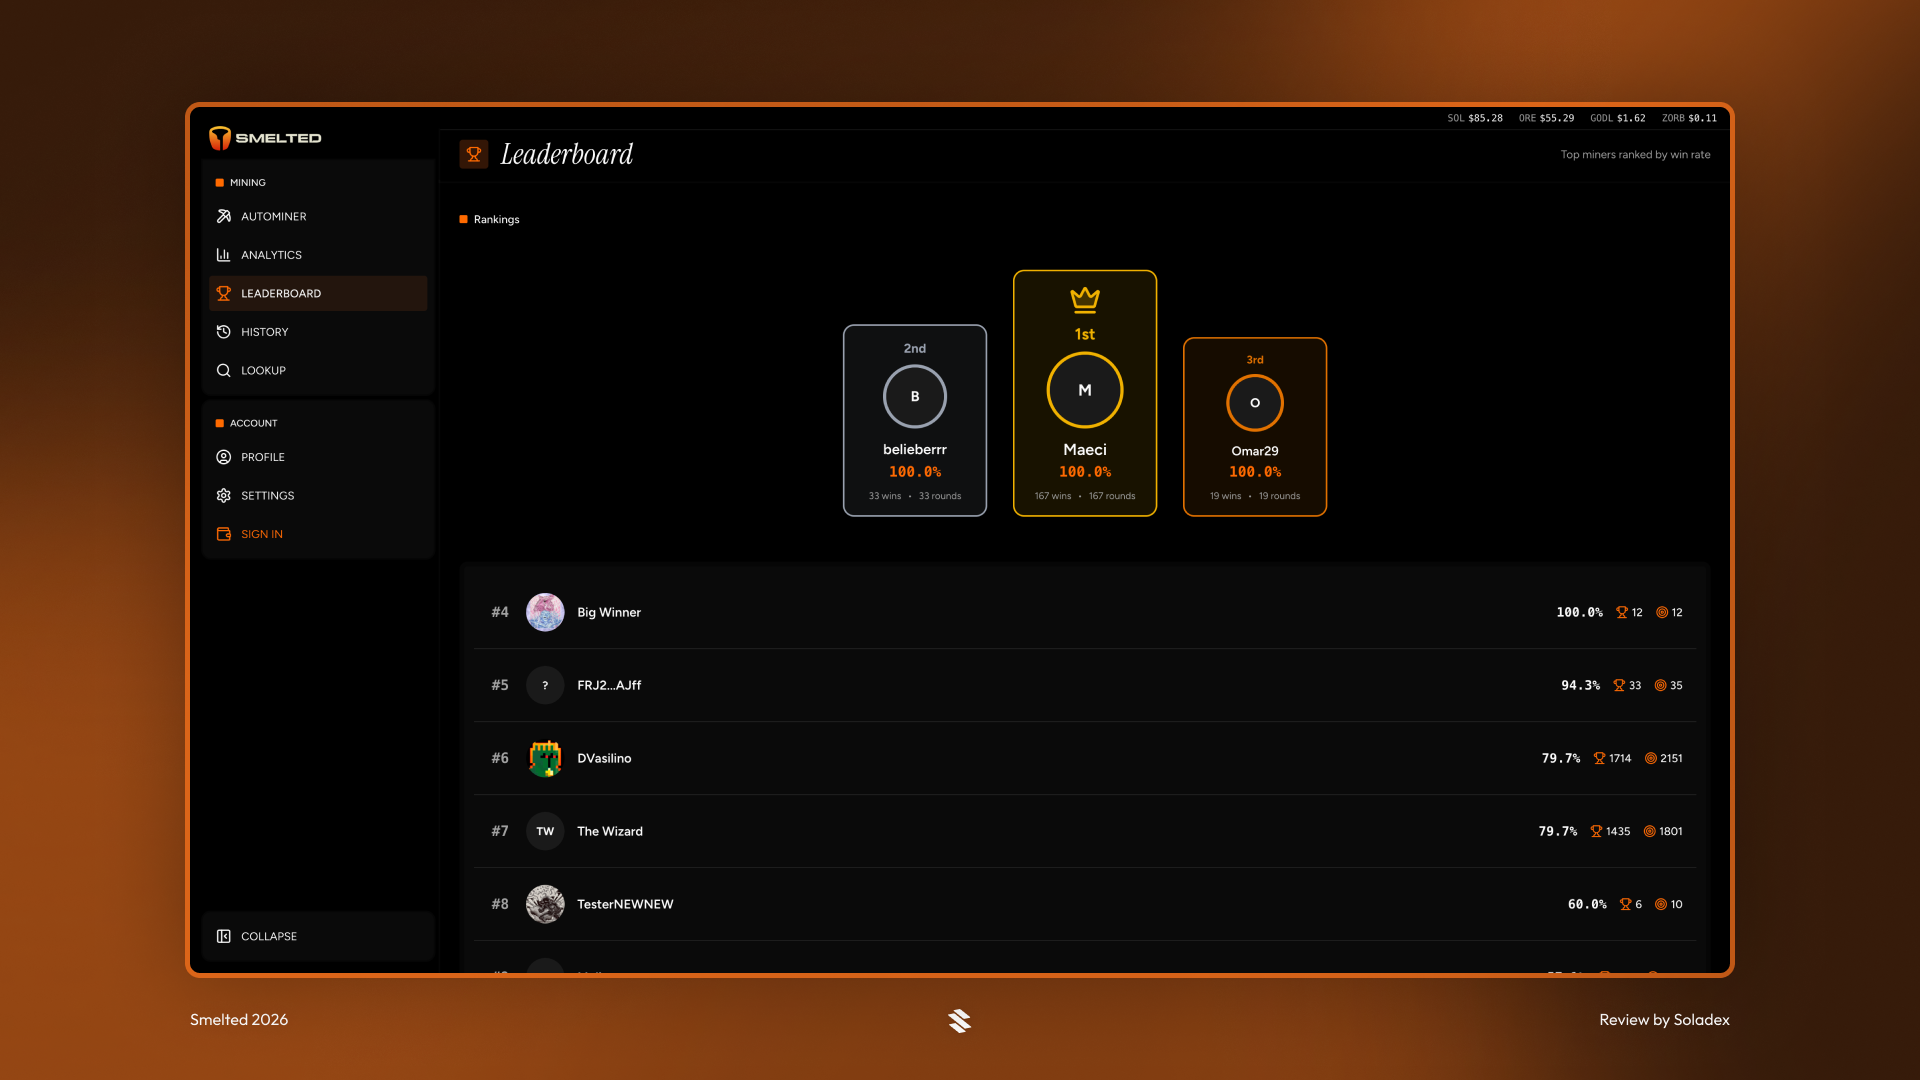1920x1080 pixels.
Task: Click the Autominer pickaxe icon
Action: pyautogui.click(x=224, y=216)
